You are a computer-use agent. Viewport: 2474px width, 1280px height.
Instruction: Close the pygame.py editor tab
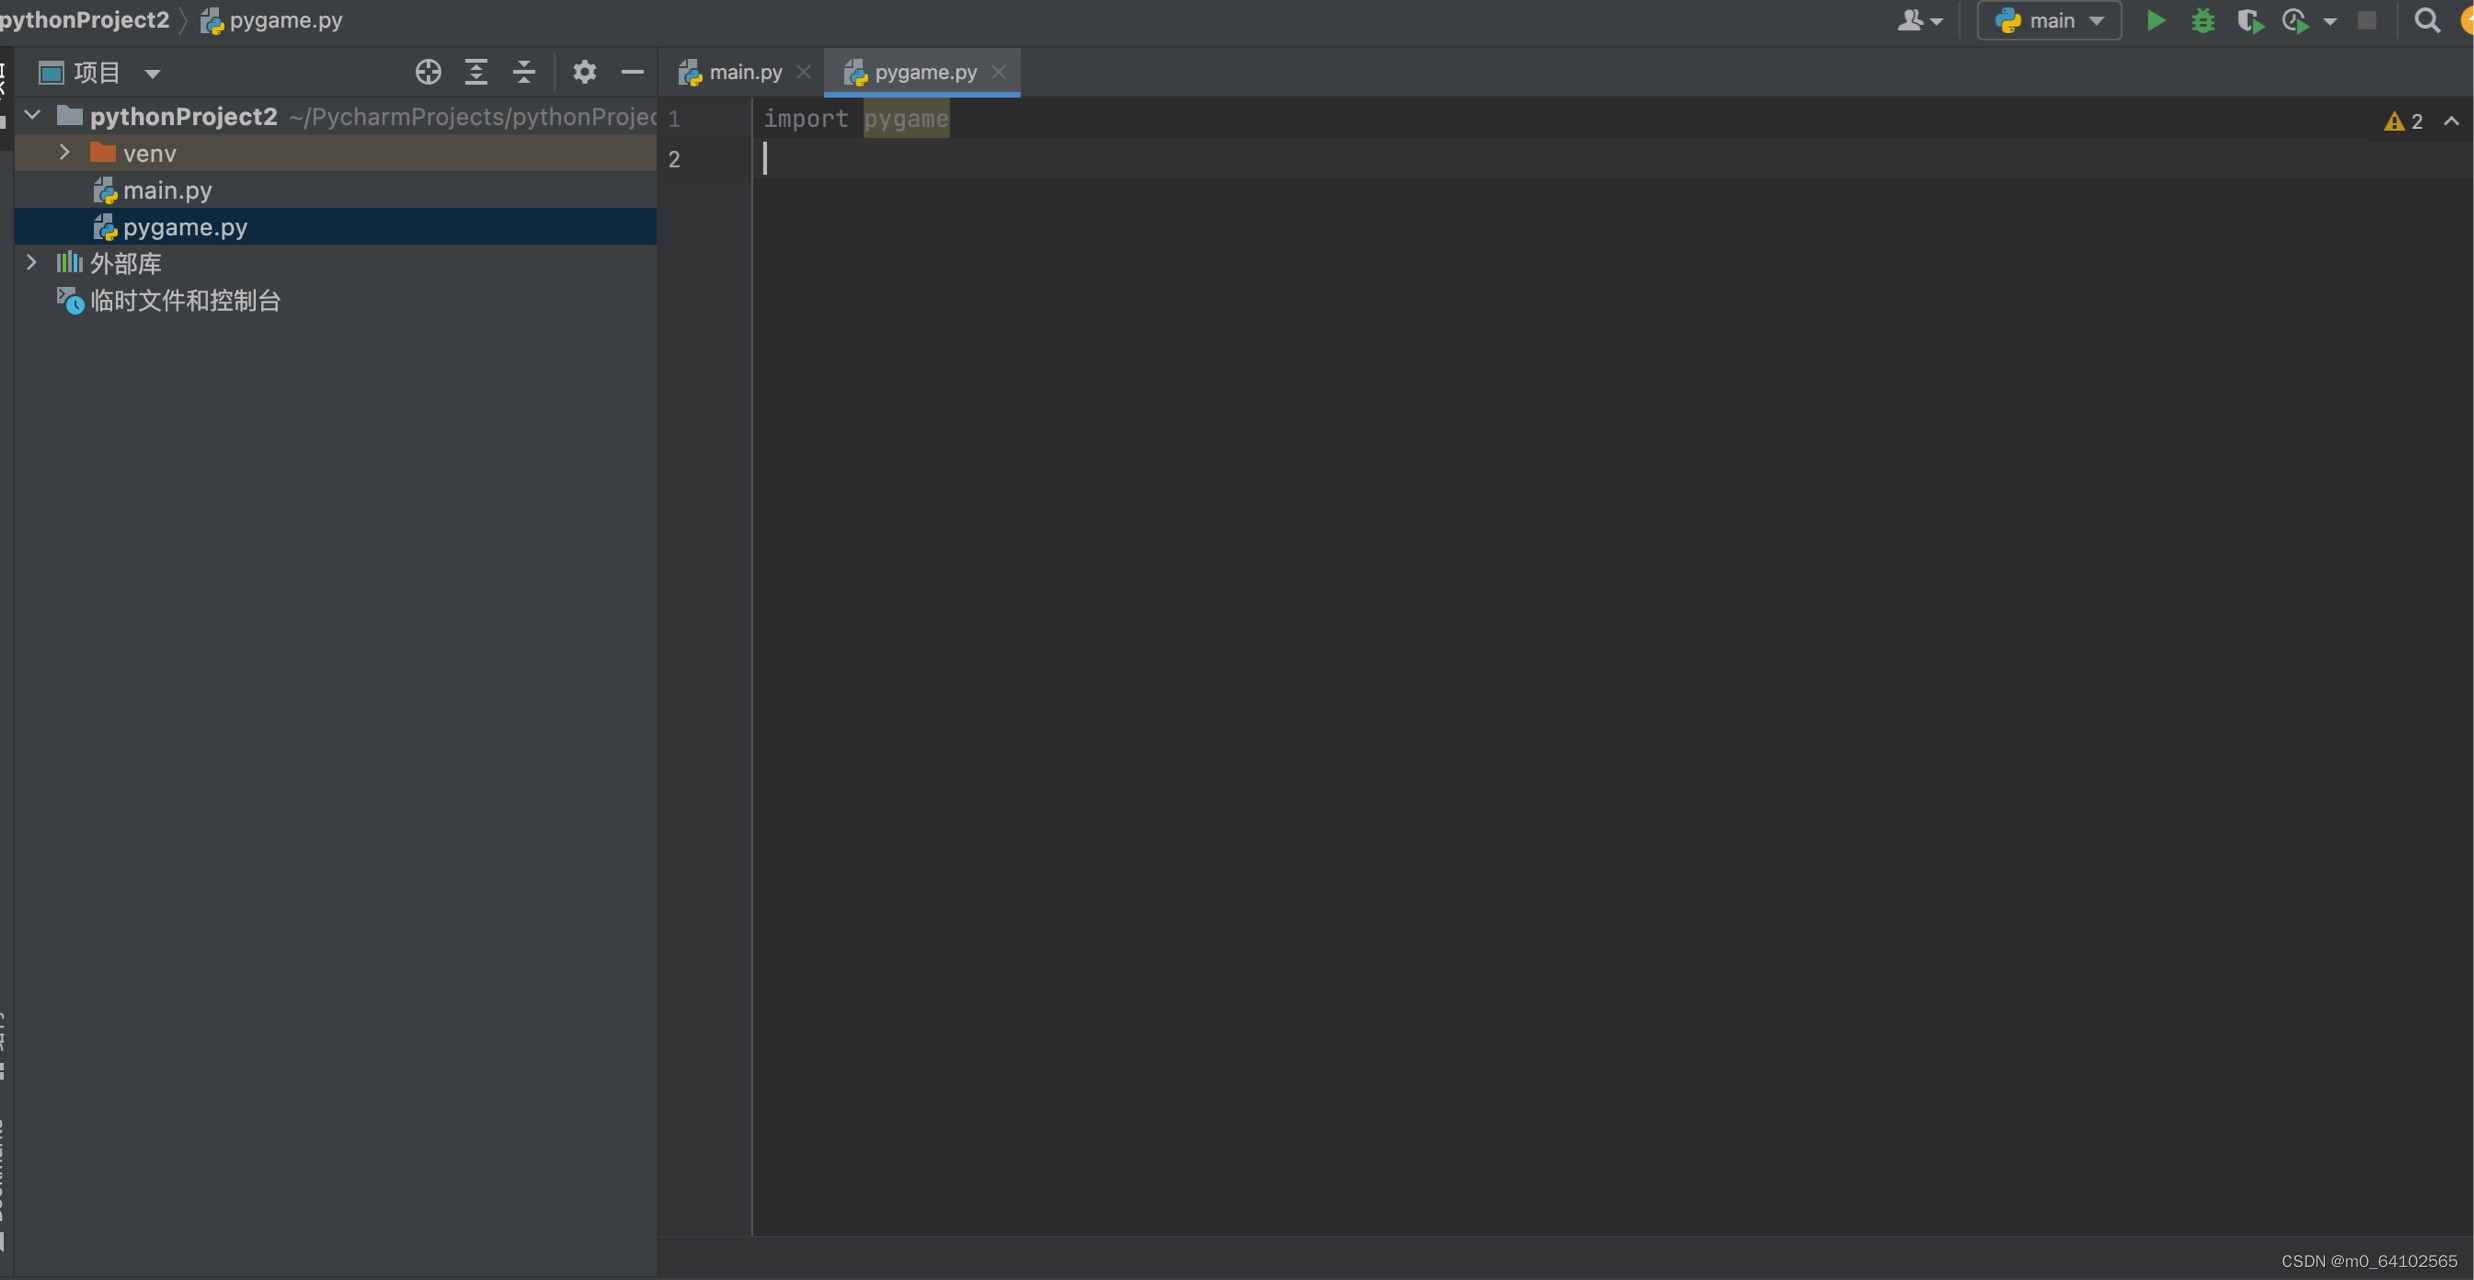[998, 72]
